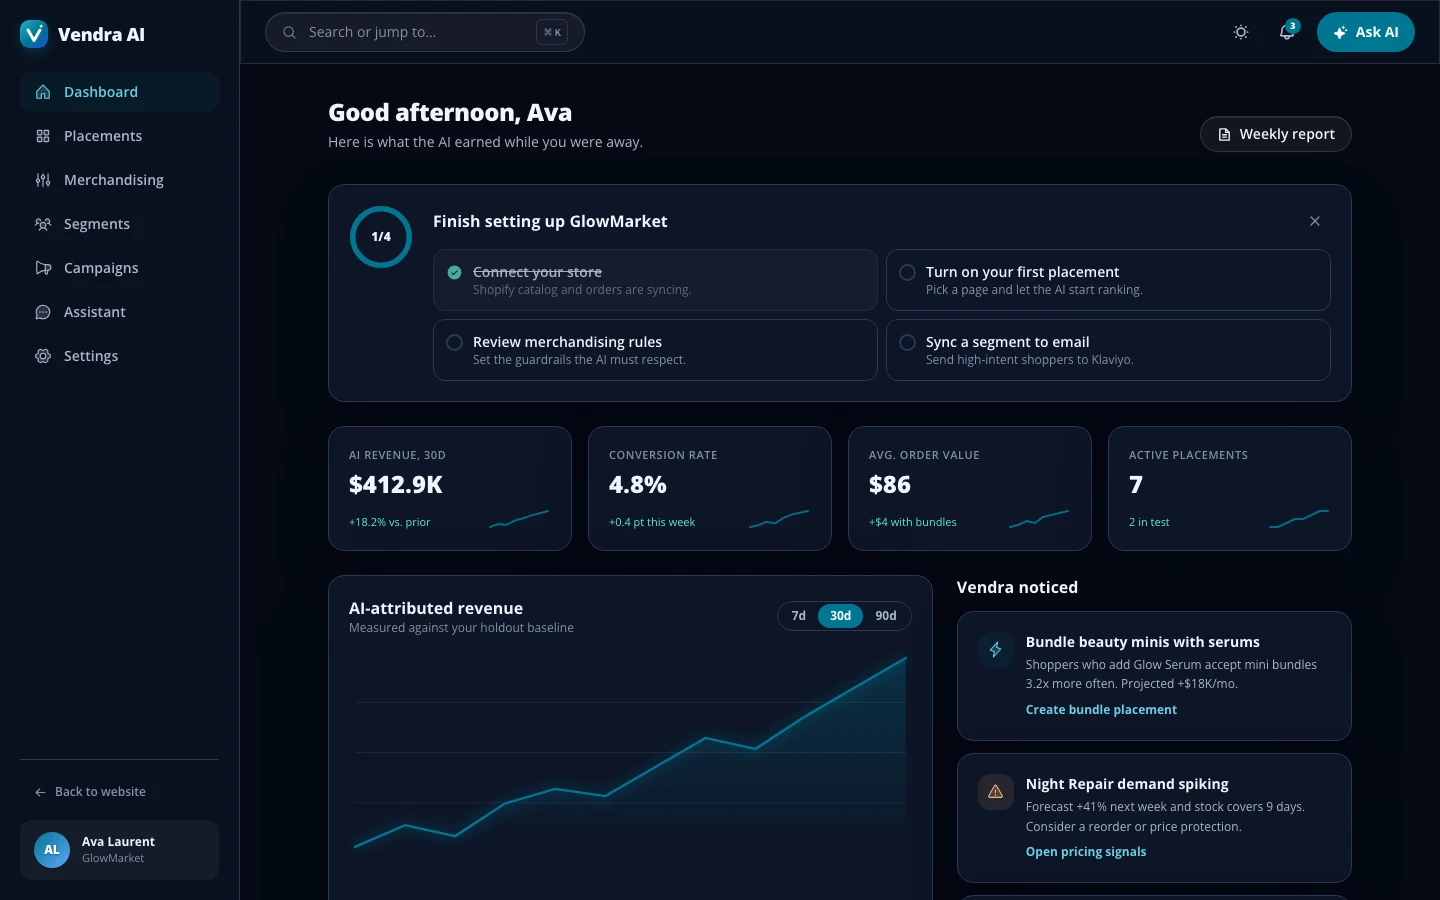The image size is (1440, 900).
Task: Focus the Search or jump to field
Action: [x=424, y=32]
